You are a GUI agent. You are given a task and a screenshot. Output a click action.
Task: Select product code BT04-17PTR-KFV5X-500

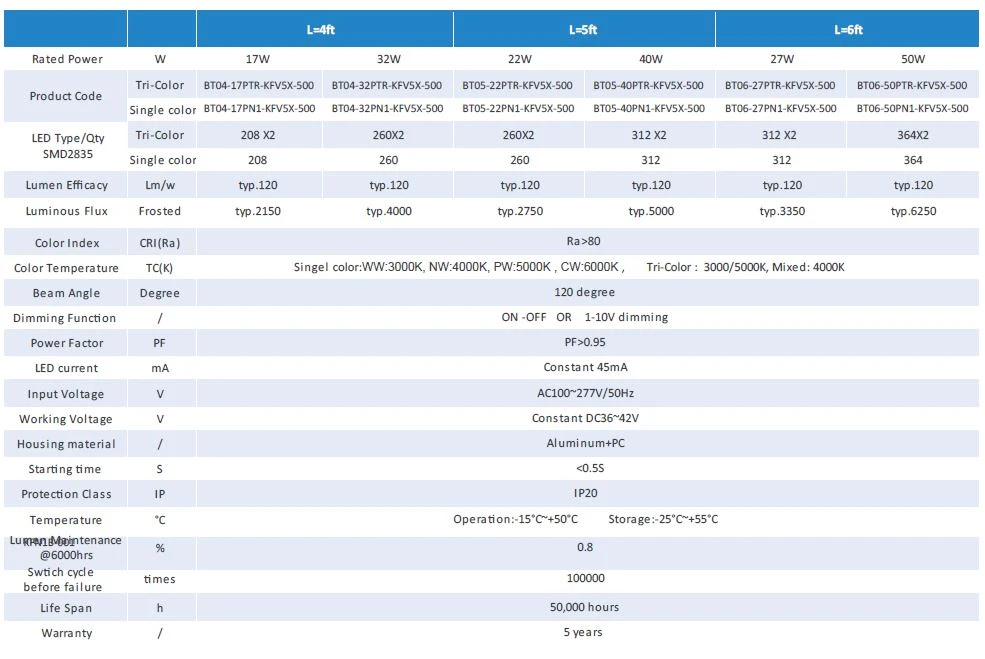(259, 85)
